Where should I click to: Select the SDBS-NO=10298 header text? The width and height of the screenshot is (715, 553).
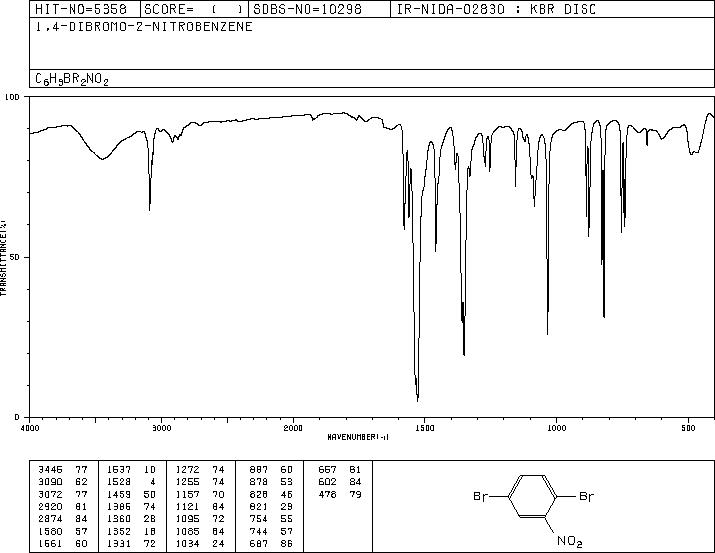307,9
